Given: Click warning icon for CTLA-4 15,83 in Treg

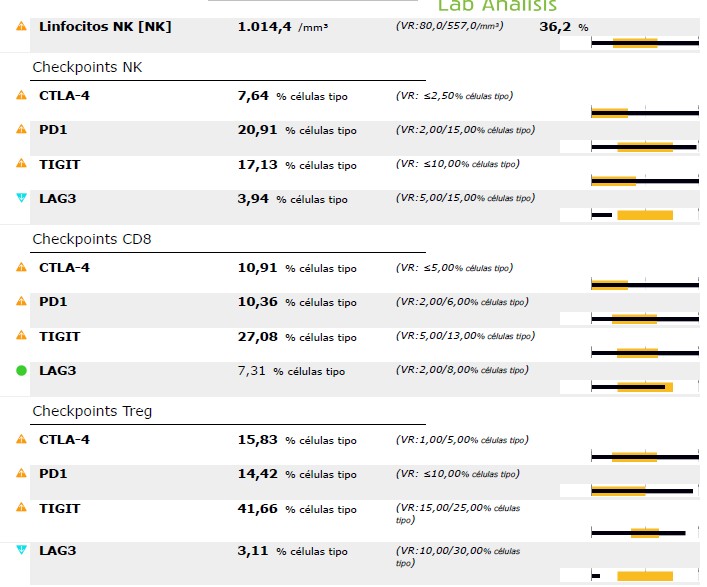Looking at the screenshot, I should coord(21,440).
